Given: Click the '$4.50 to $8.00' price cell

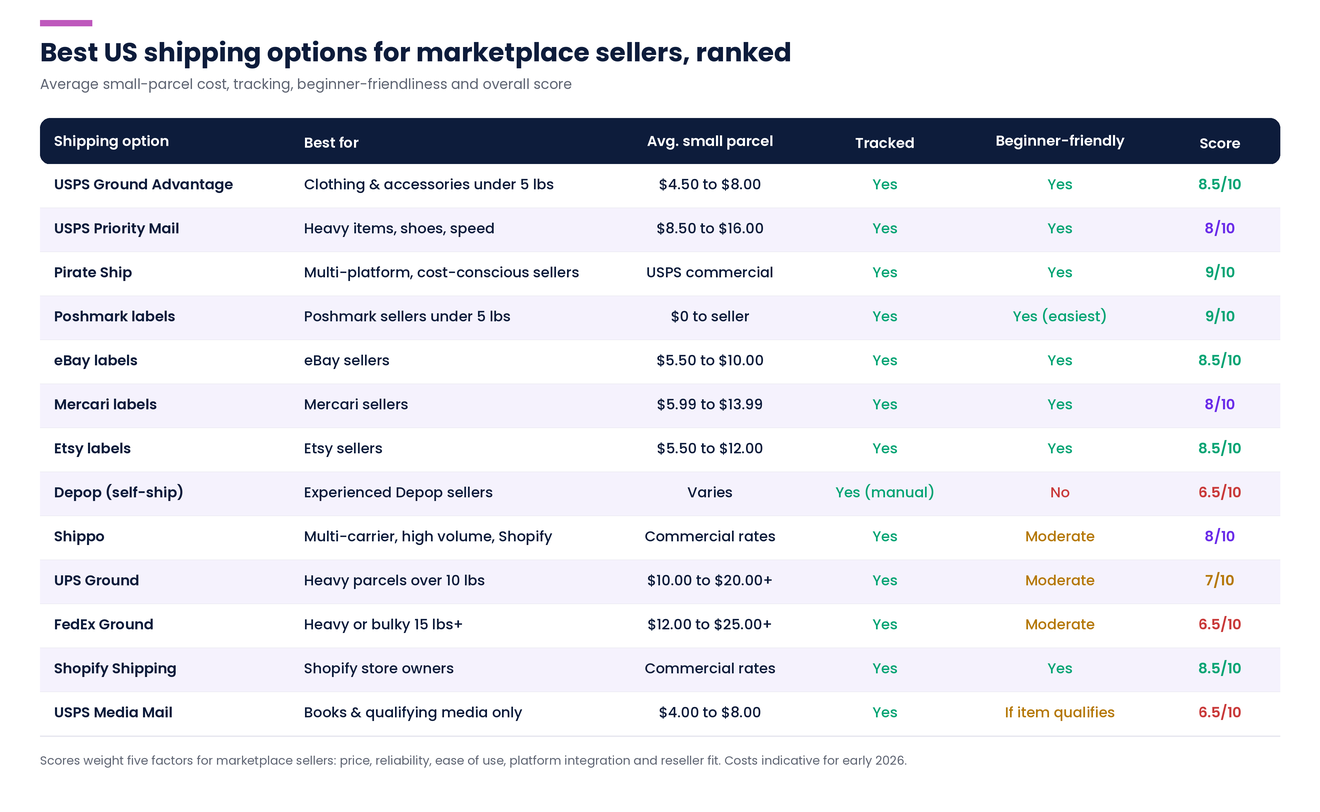Looking at the screenshot, I should [710, 184].
